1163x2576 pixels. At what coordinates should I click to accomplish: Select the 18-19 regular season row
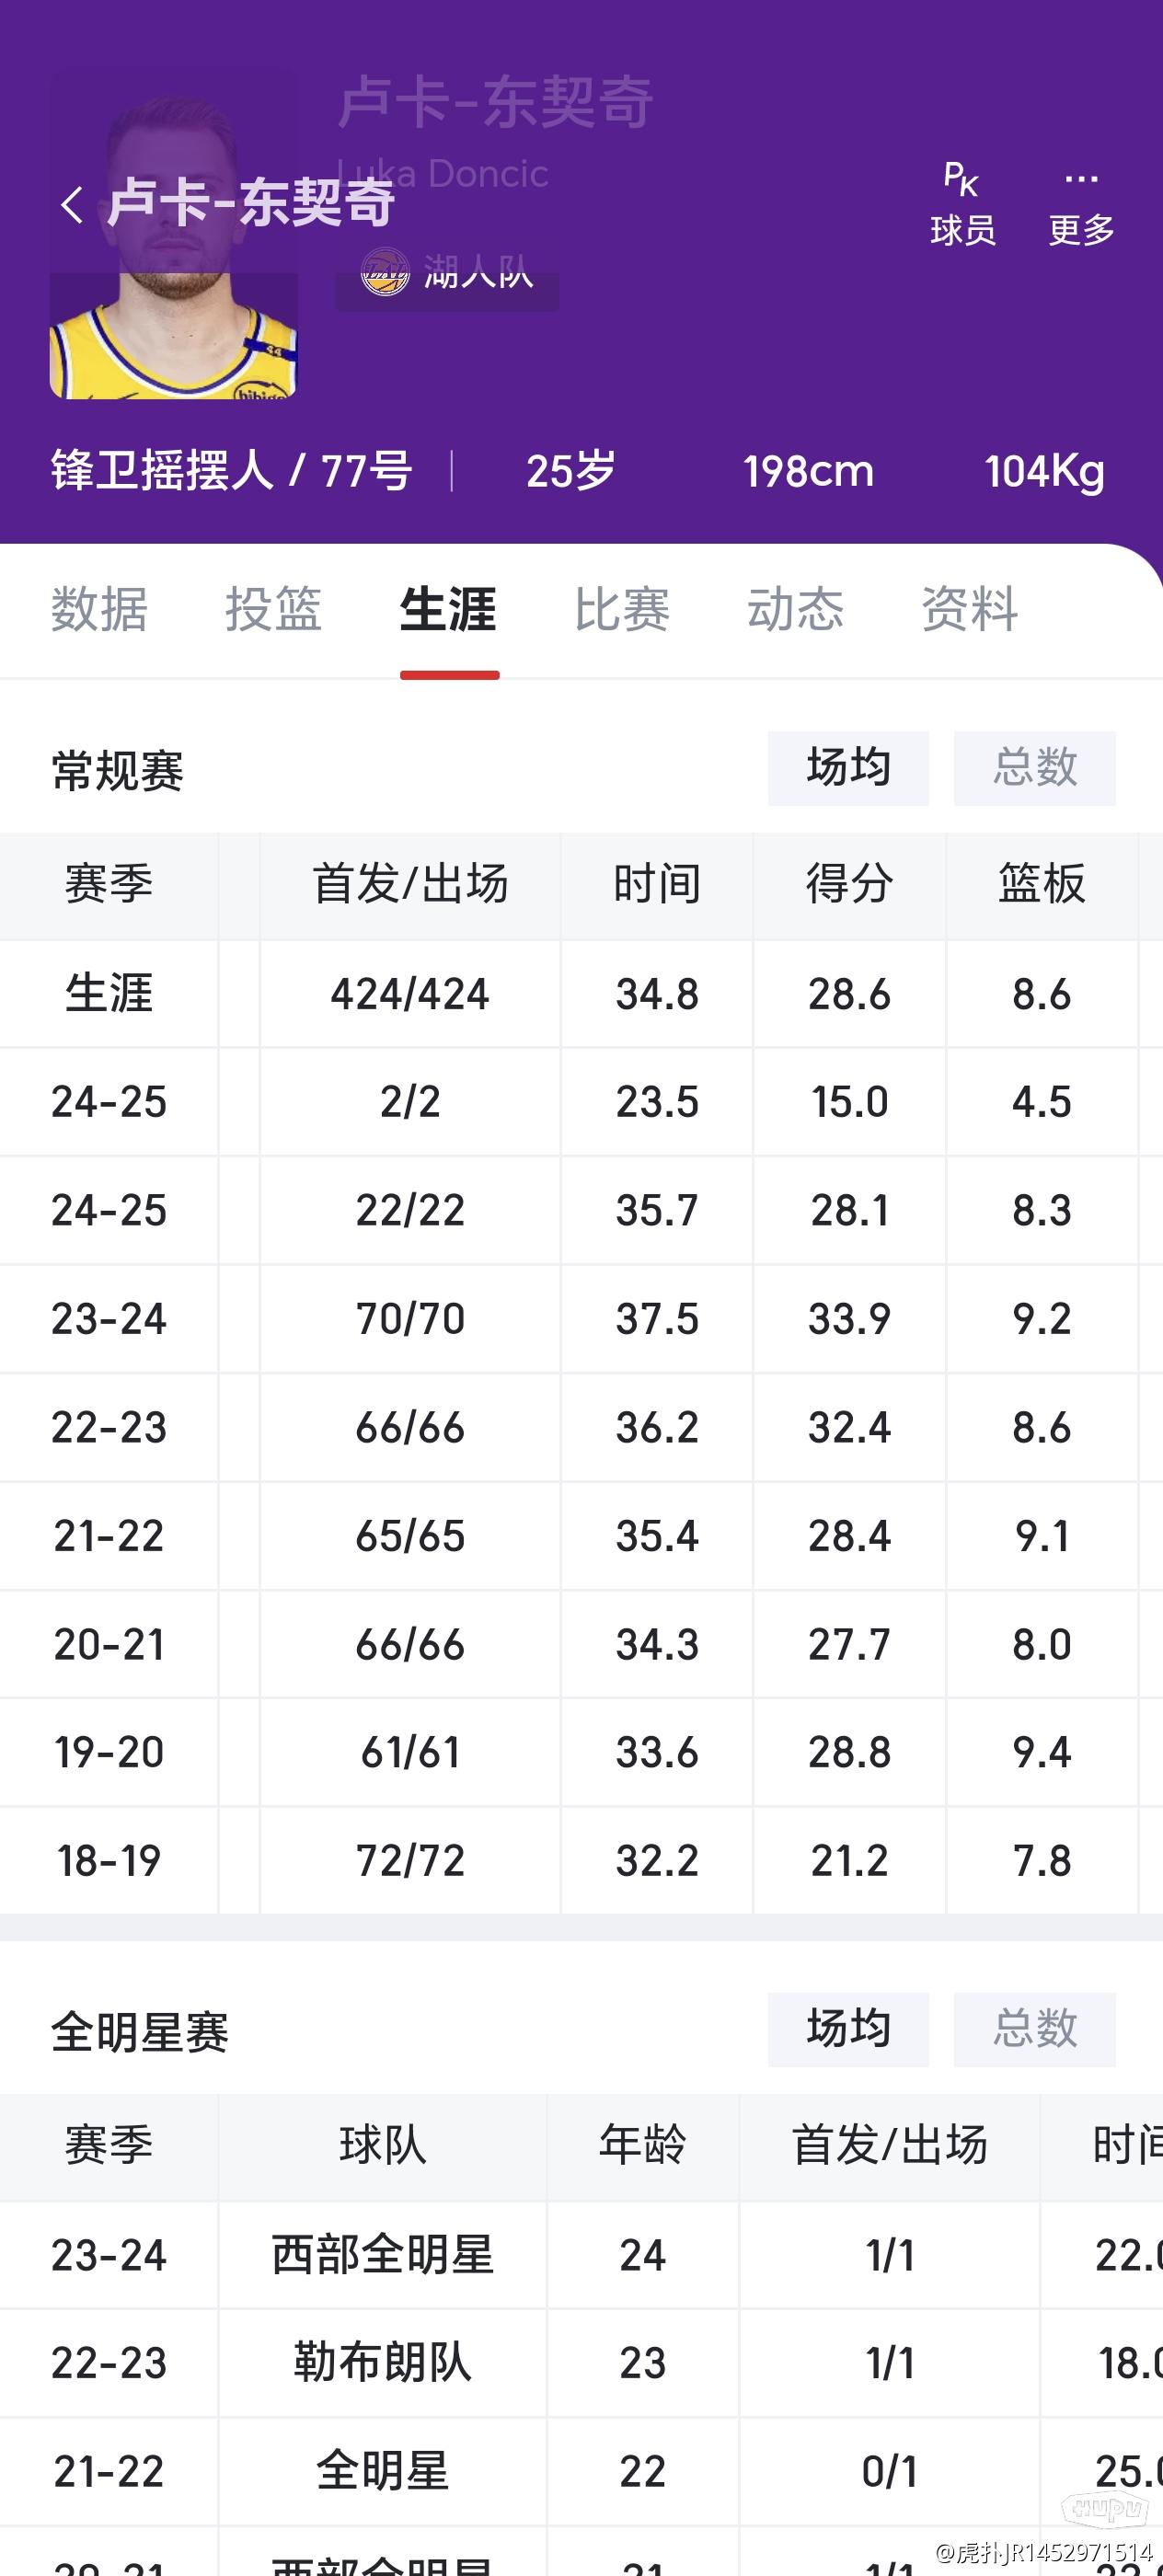pyautogui.click(x=581, y=1861)
